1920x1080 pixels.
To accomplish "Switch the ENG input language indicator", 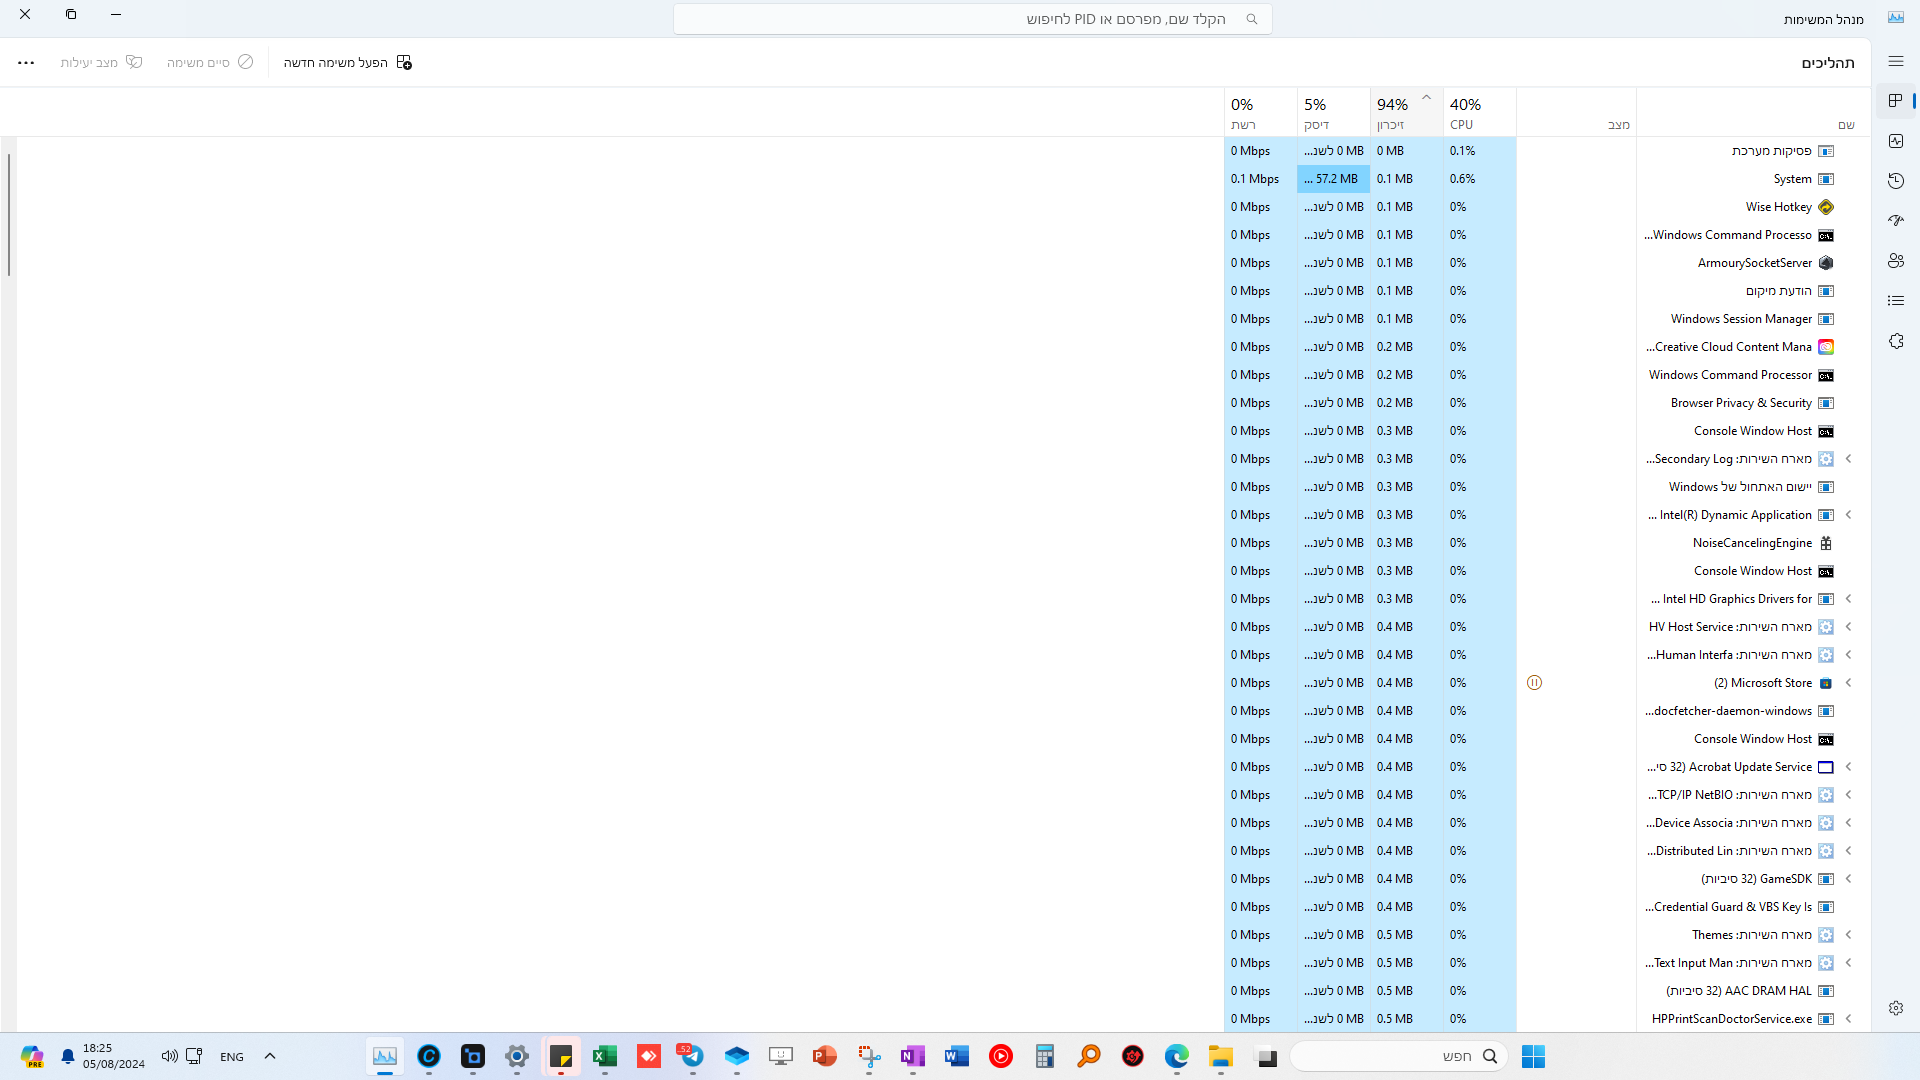I will click(x=232, y=1057).
